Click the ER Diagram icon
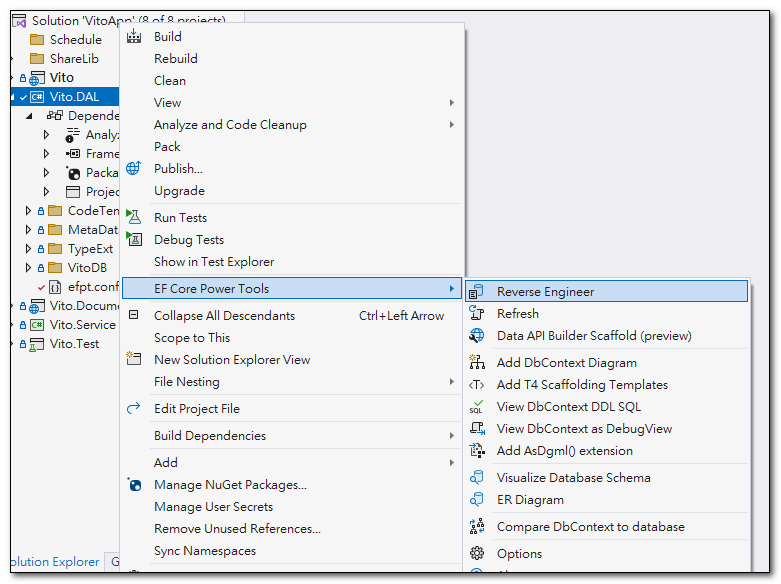Image resolution: width=781 pixels, height=584 pixels. tap(477, 499)
